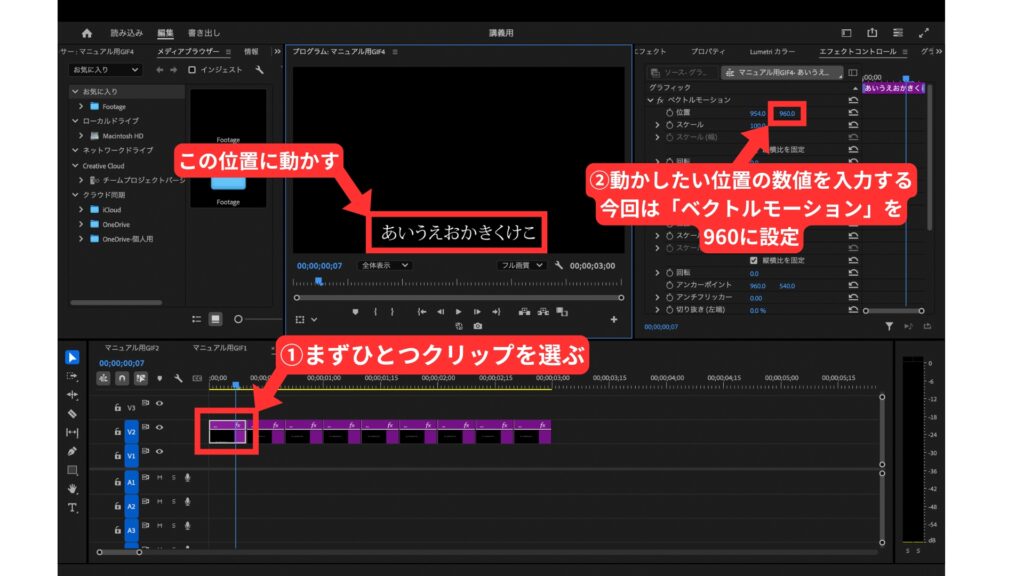Hide track V2 with the eye toggle
The height and width of the screenshot is (576, 1024).
159,428
